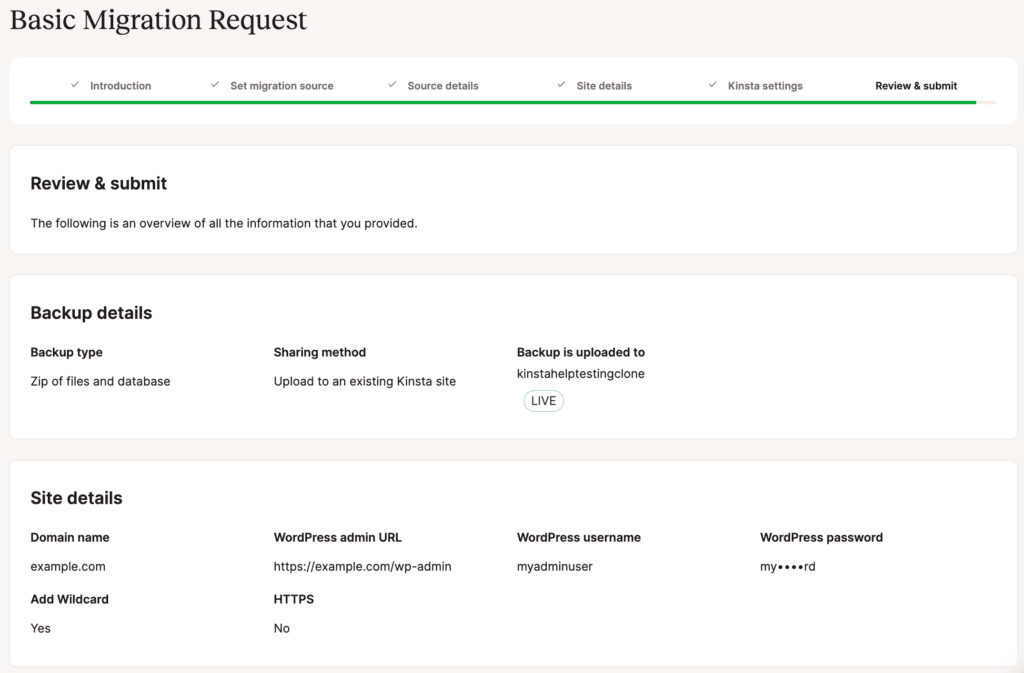Switch to the Source details step
Screen dimensions: 1024x673
coord(442,86)
